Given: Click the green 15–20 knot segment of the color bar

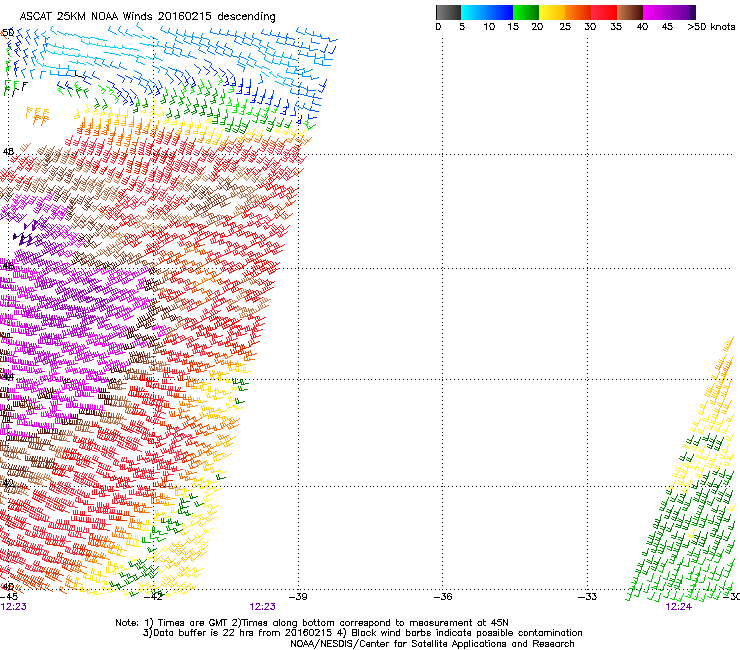Looking at the screenshot, I should [x=526, y=12].
